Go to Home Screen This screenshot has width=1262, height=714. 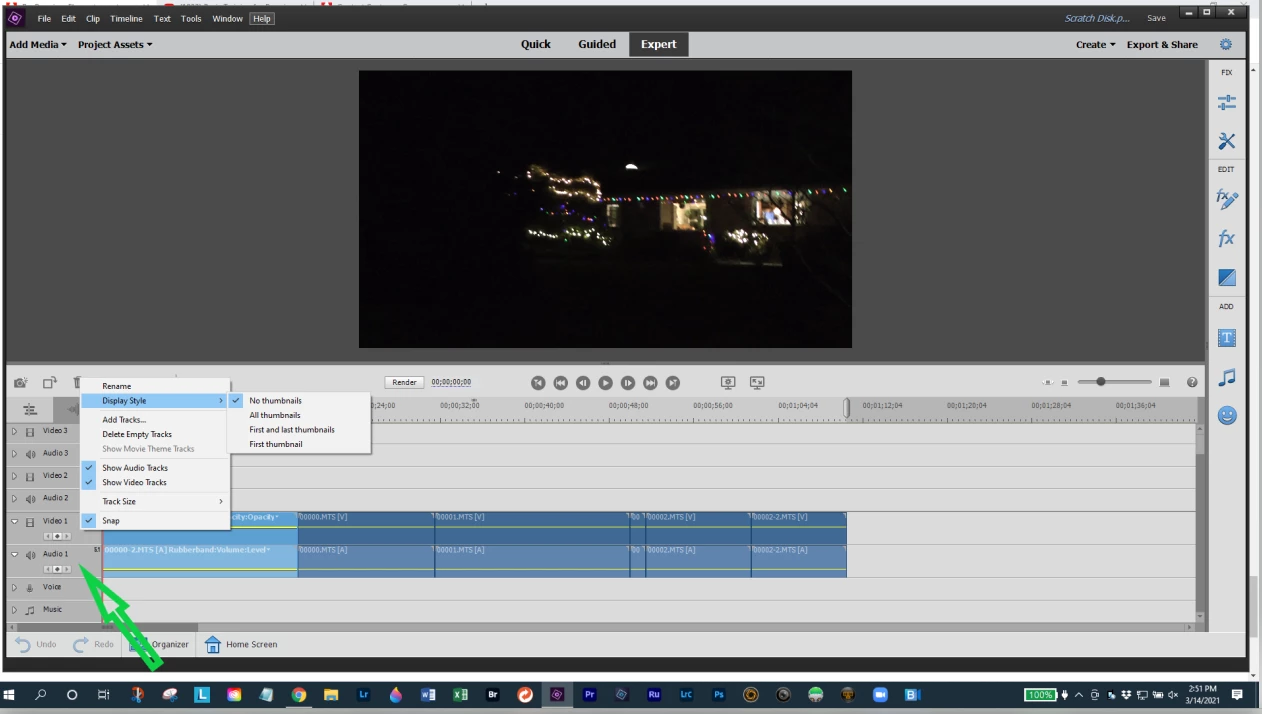point(241,644)
